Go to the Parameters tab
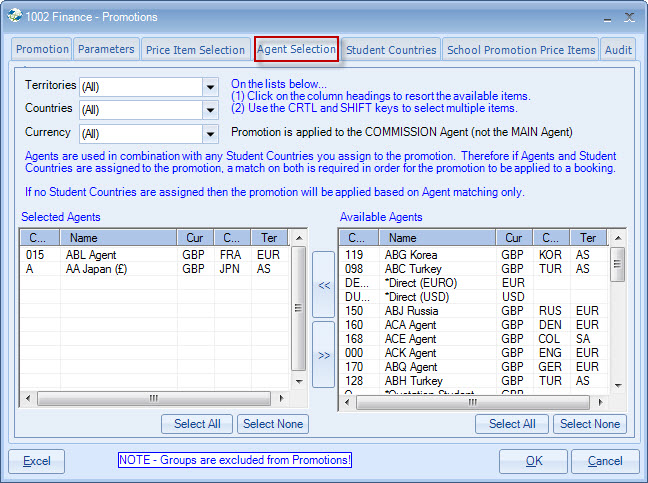The height and width of the screenshot is (483, 648). 106,49
